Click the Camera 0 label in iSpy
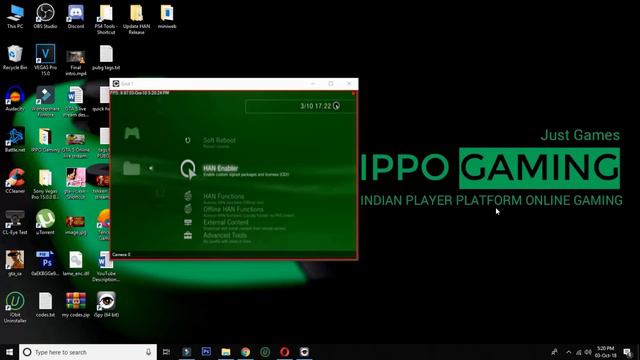Image resolution: width=640 pixels, height=360 pixels. 121,254
